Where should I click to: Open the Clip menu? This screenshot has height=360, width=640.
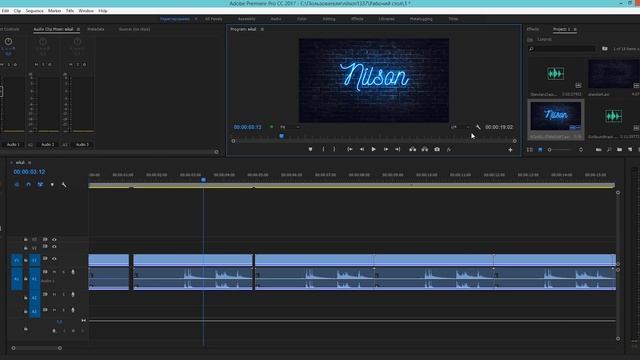pyautogui.click(x=17, y=11)
